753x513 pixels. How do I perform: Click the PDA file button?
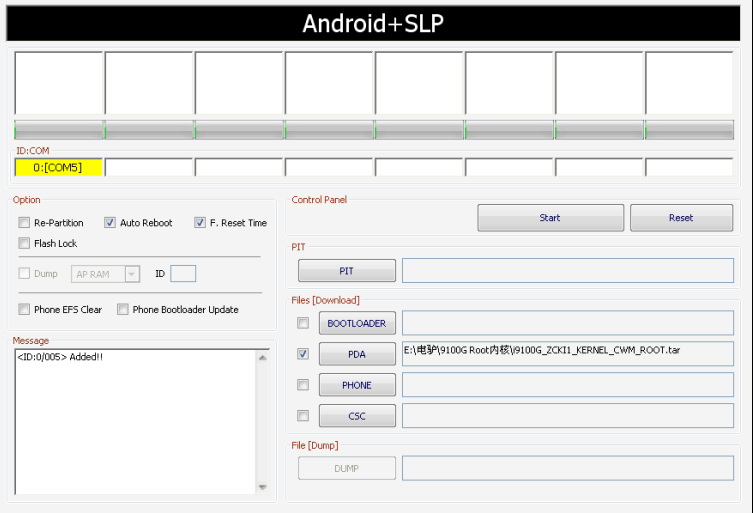(357, 354)
